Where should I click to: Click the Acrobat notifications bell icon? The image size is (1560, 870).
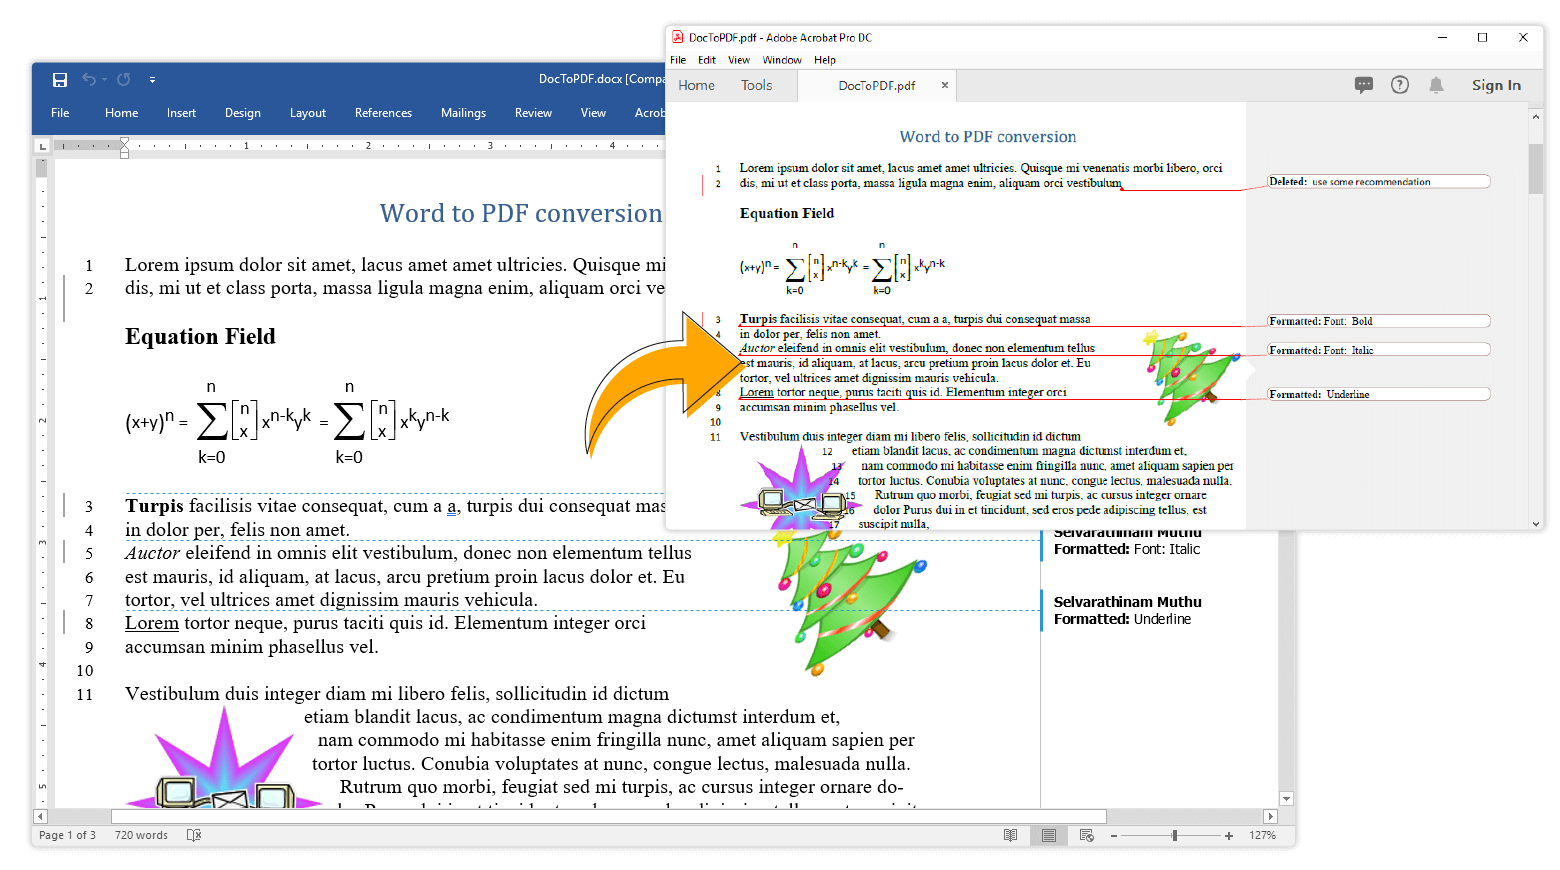click(1436, 85)
